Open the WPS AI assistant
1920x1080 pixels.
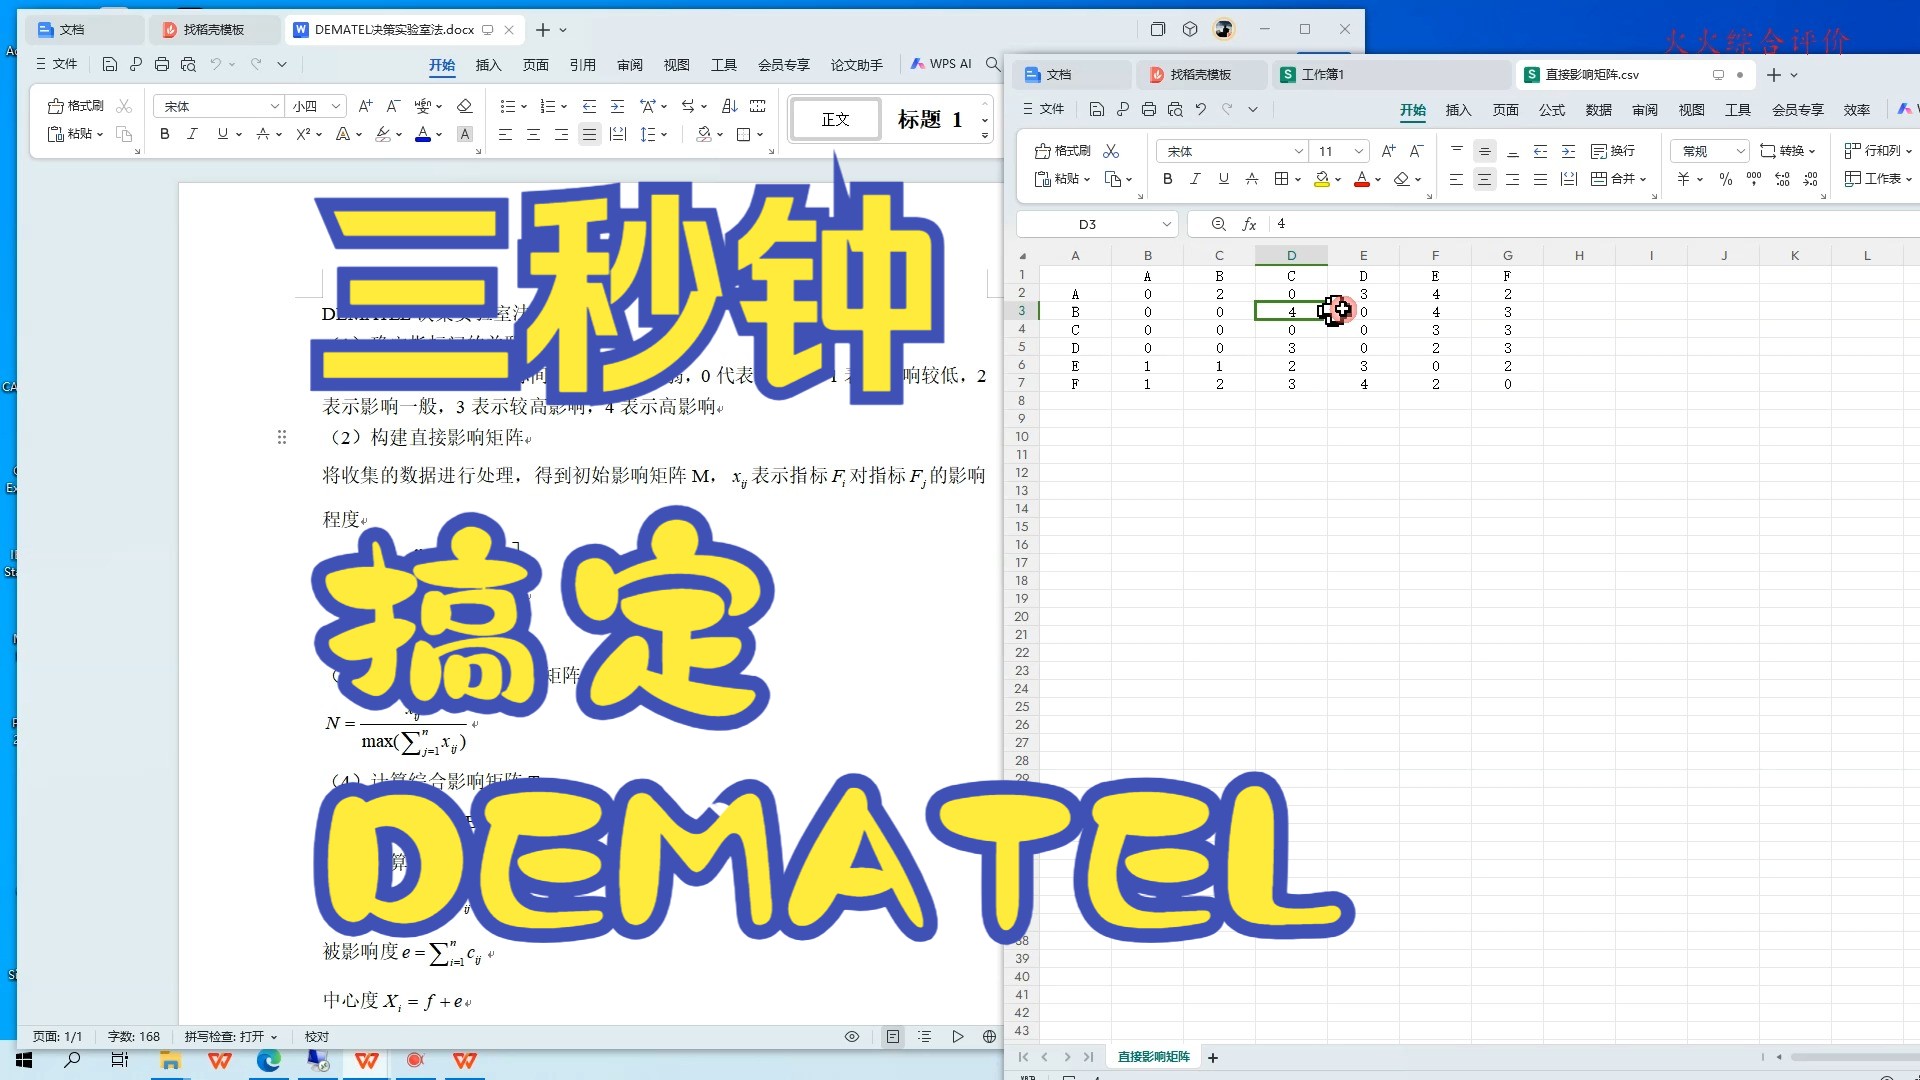(942, 63)
